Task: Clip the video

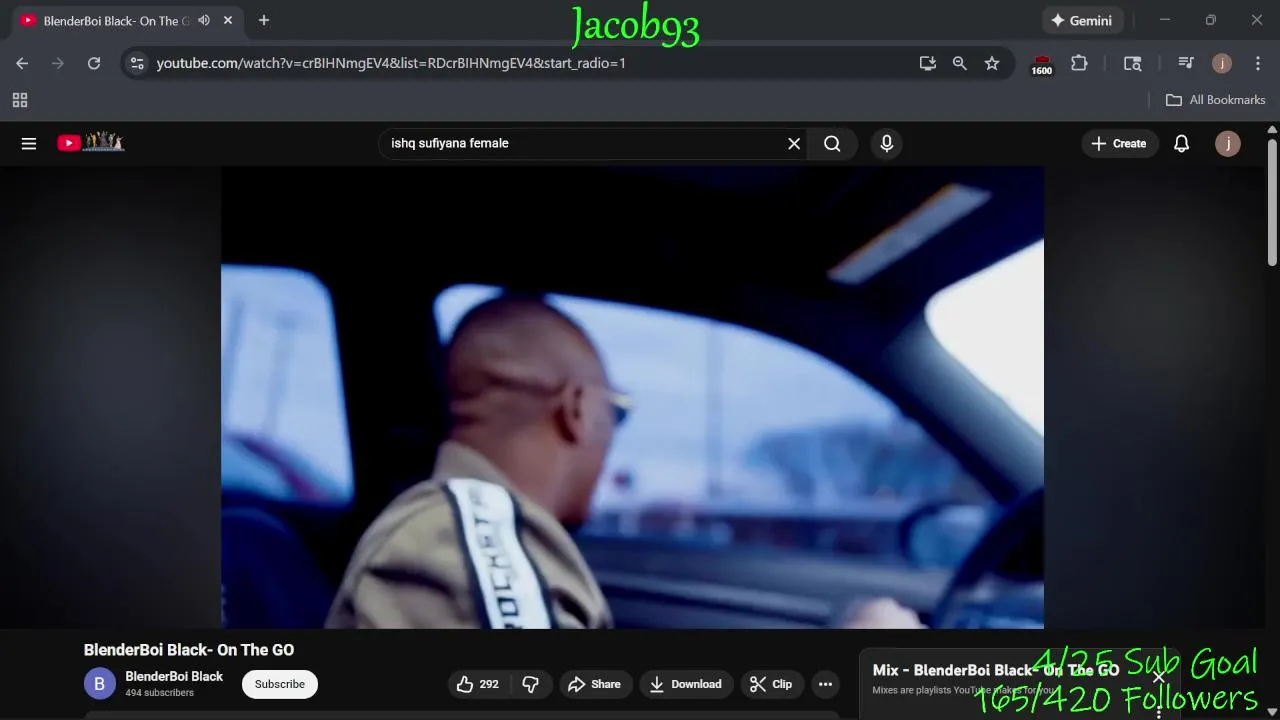Action: [771, 684]
